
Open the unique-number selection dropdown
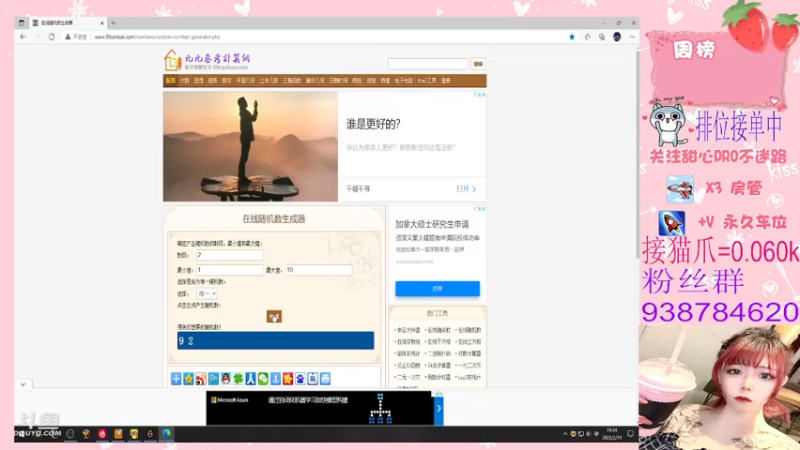tap(207, 293)
